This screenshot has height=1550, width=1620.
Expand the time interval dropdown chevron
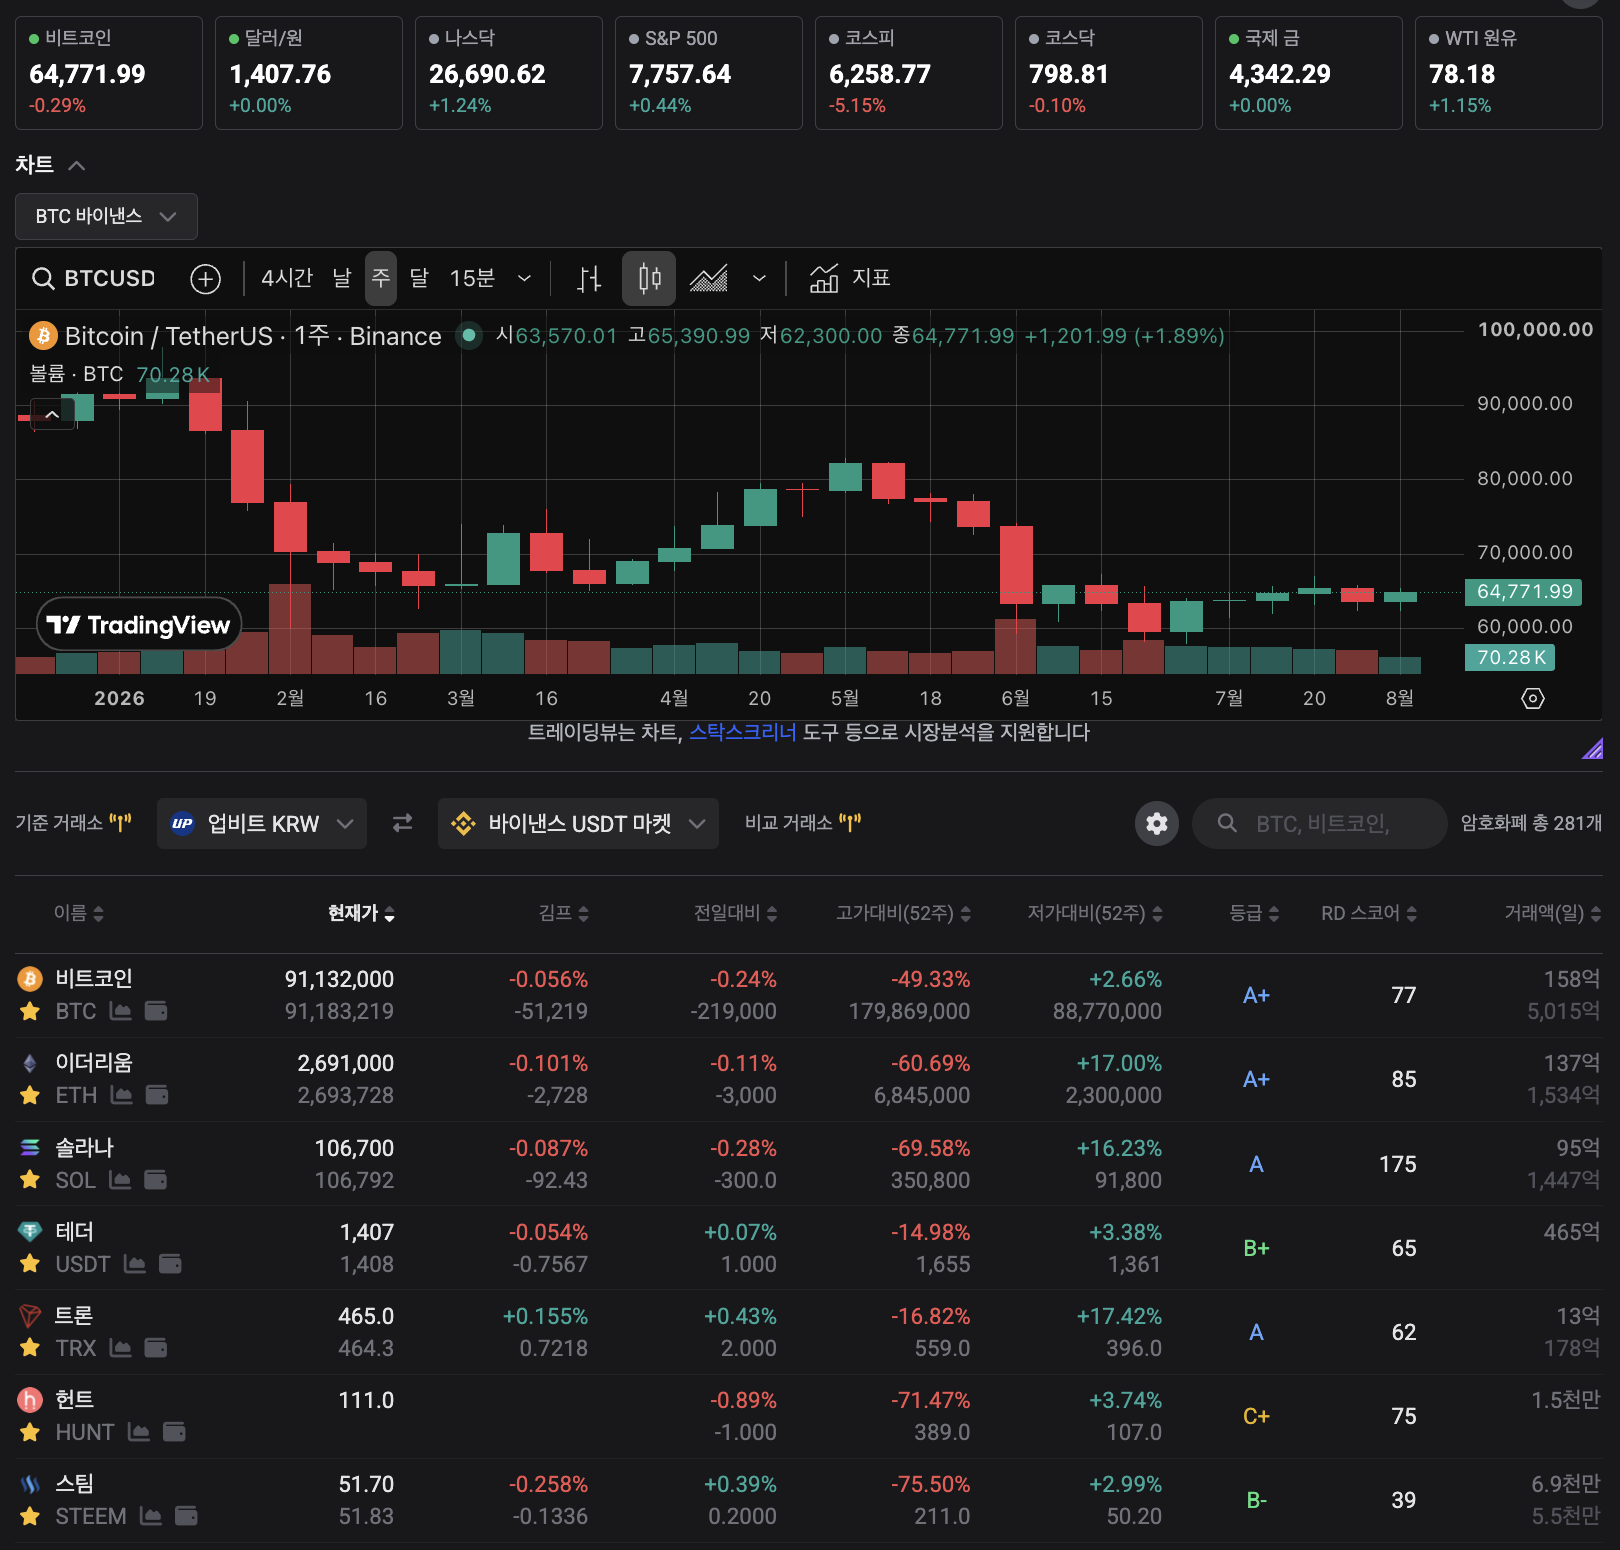pos(524,279)
